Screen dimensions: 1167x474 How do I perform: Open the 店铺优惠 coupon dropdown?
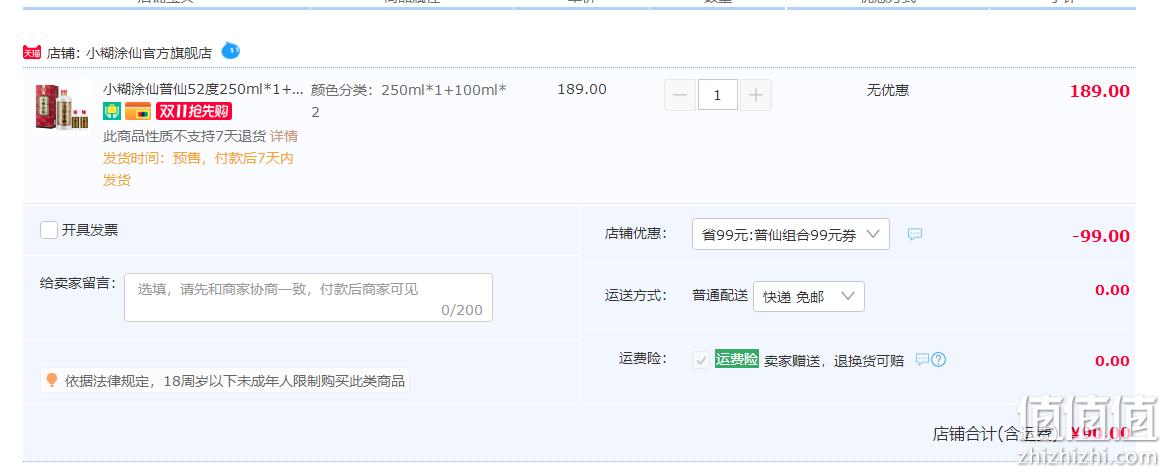(x=790, y=234)
